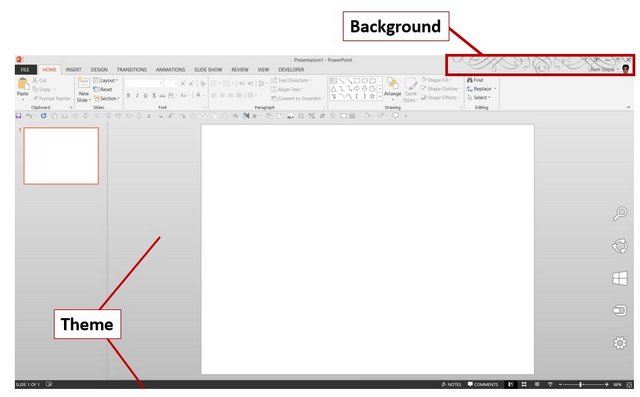Switch to Normal view in the status bar
Image resolution: width=640 pixels, height=397 pixels.
click(511, 384)
